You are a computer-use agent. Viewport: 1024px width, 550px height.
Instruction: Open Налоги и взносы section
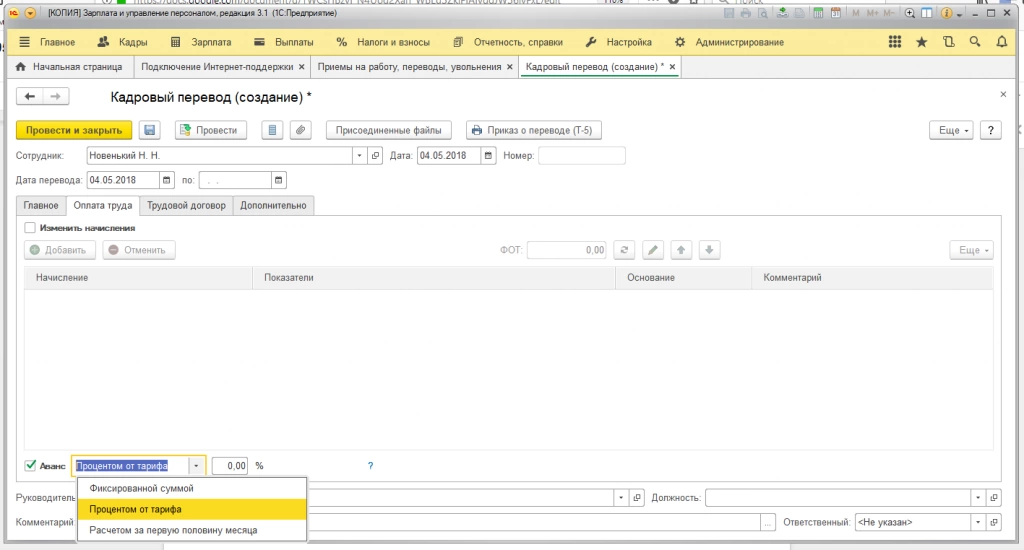383,42
